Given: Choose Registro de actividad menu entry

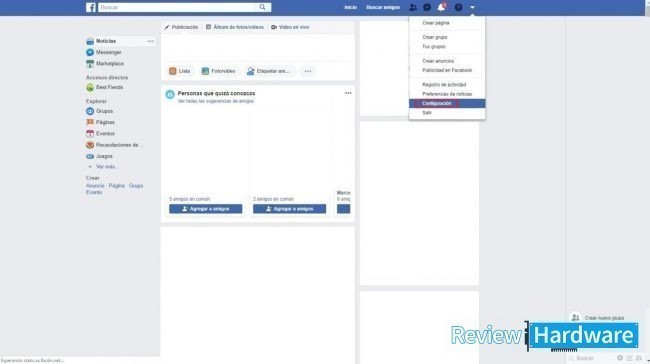Looking at the screenshot, I should (444, 85).
